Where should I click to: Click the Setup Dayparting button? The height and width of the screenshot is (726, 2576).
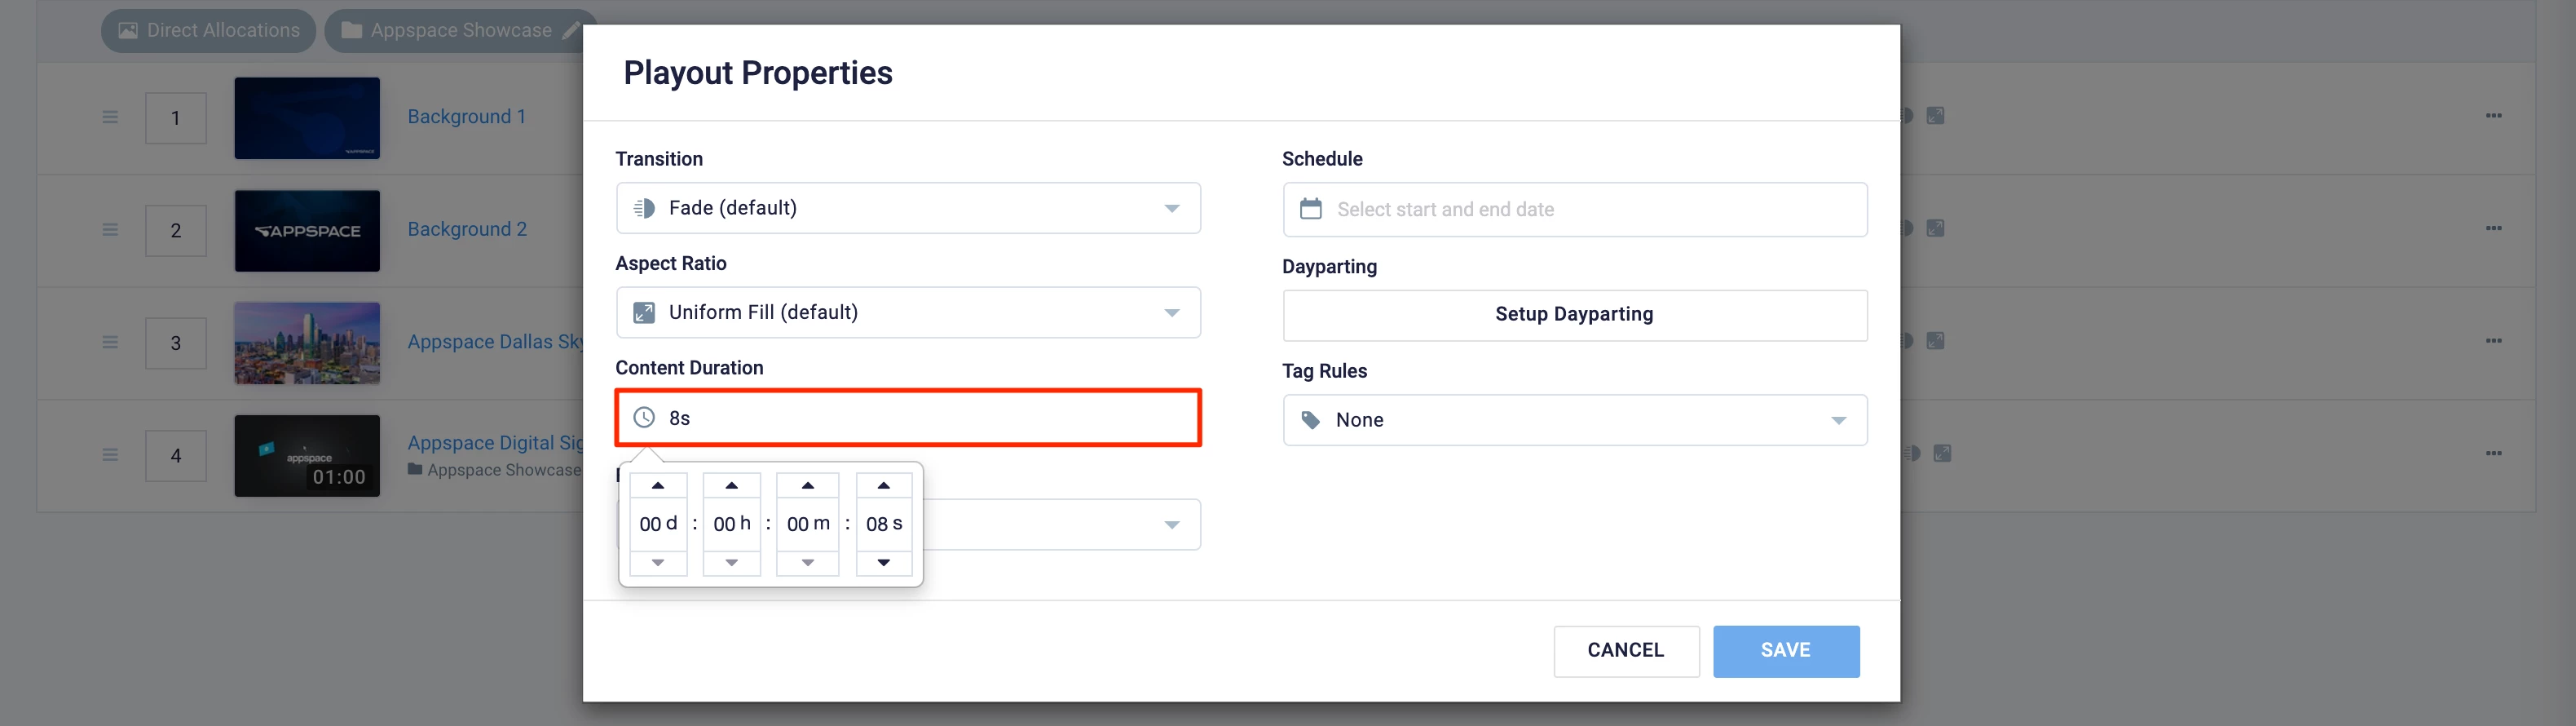(x=1574, y=315)
